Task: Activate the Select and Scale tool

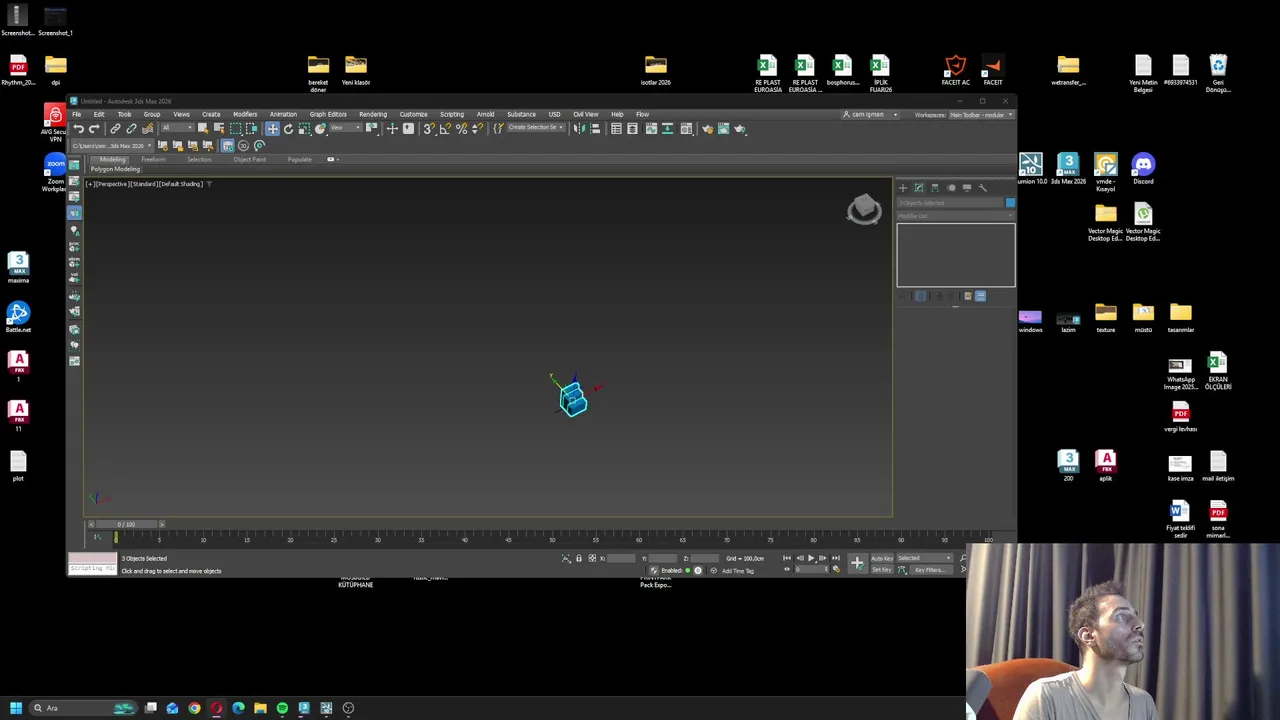Action: [x=304, y=128]
